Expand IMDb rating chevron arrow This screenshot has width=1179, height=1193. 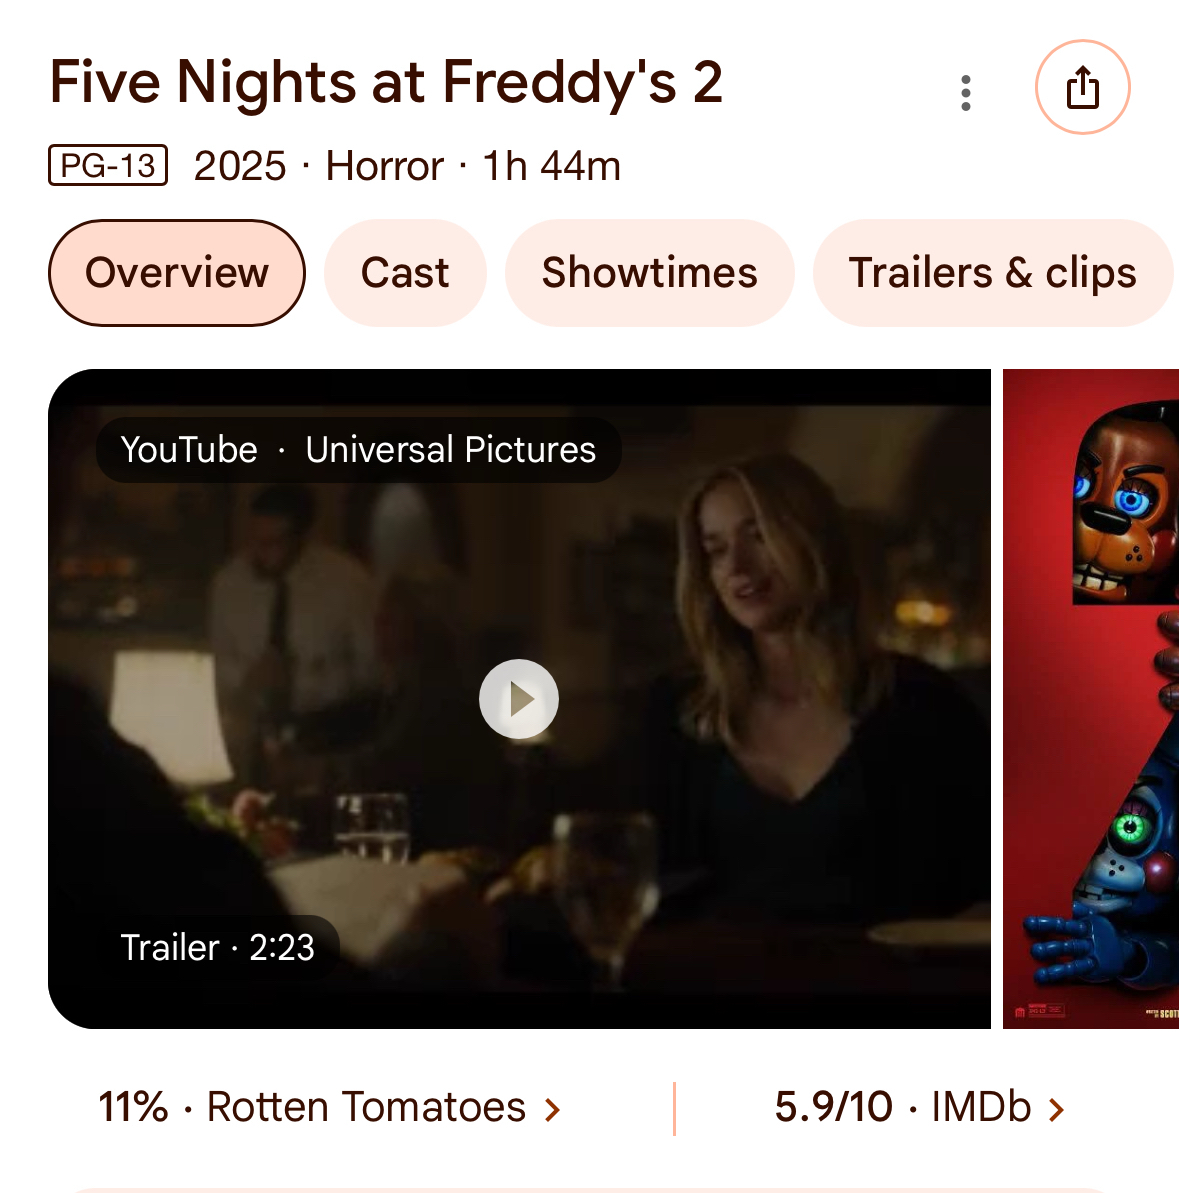tap(1056, 1109)
